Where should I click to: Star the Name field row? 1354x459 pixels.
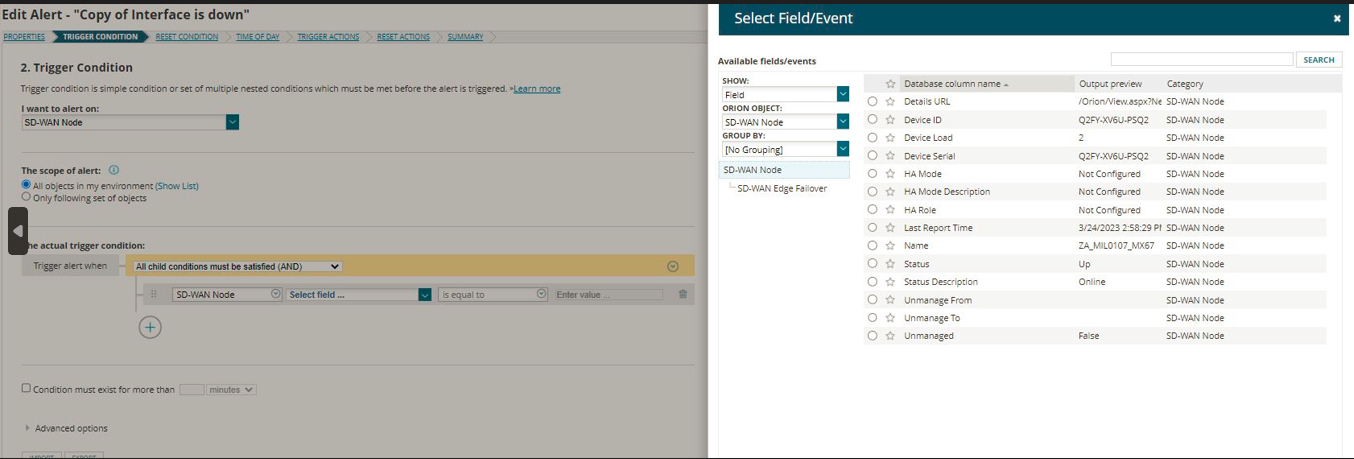(x=890, y=246)
